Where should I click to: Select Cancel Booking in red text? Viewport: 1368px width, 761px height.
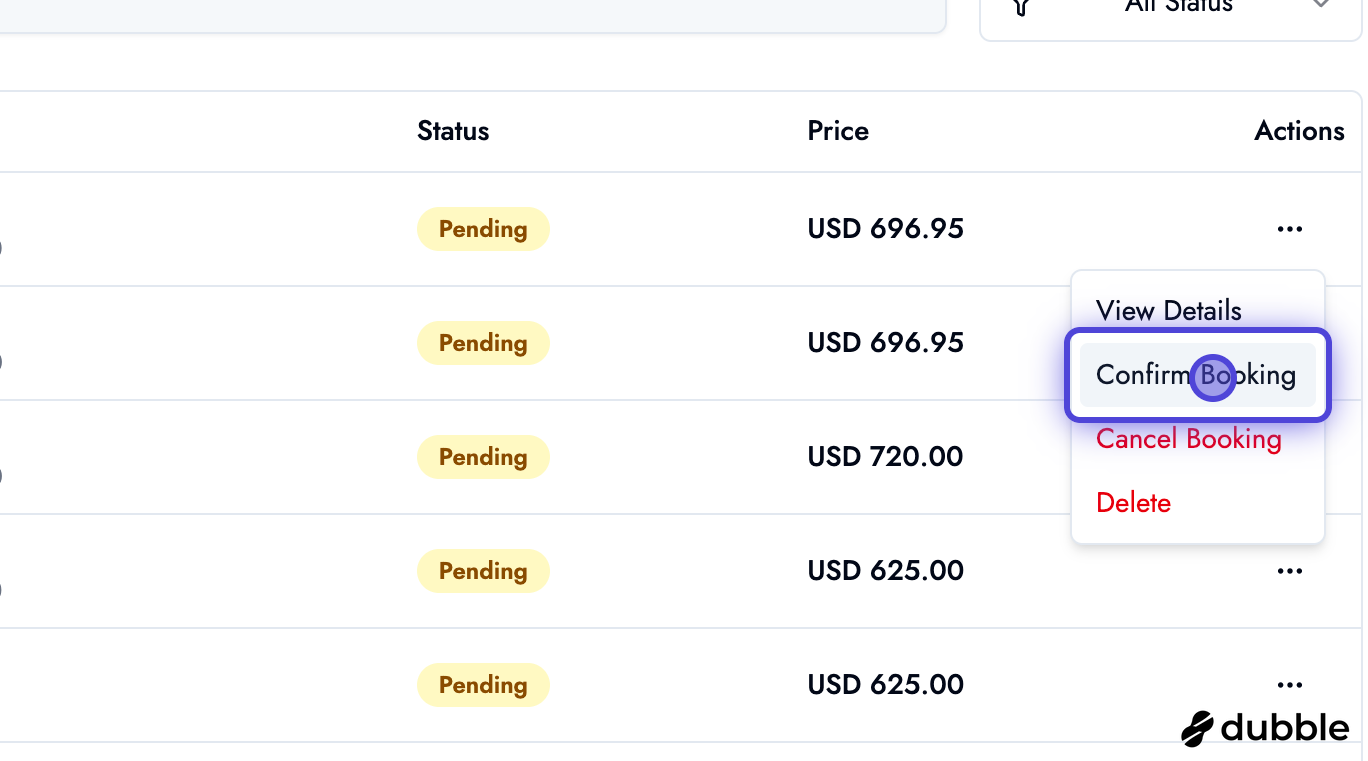click(1188, 439)
